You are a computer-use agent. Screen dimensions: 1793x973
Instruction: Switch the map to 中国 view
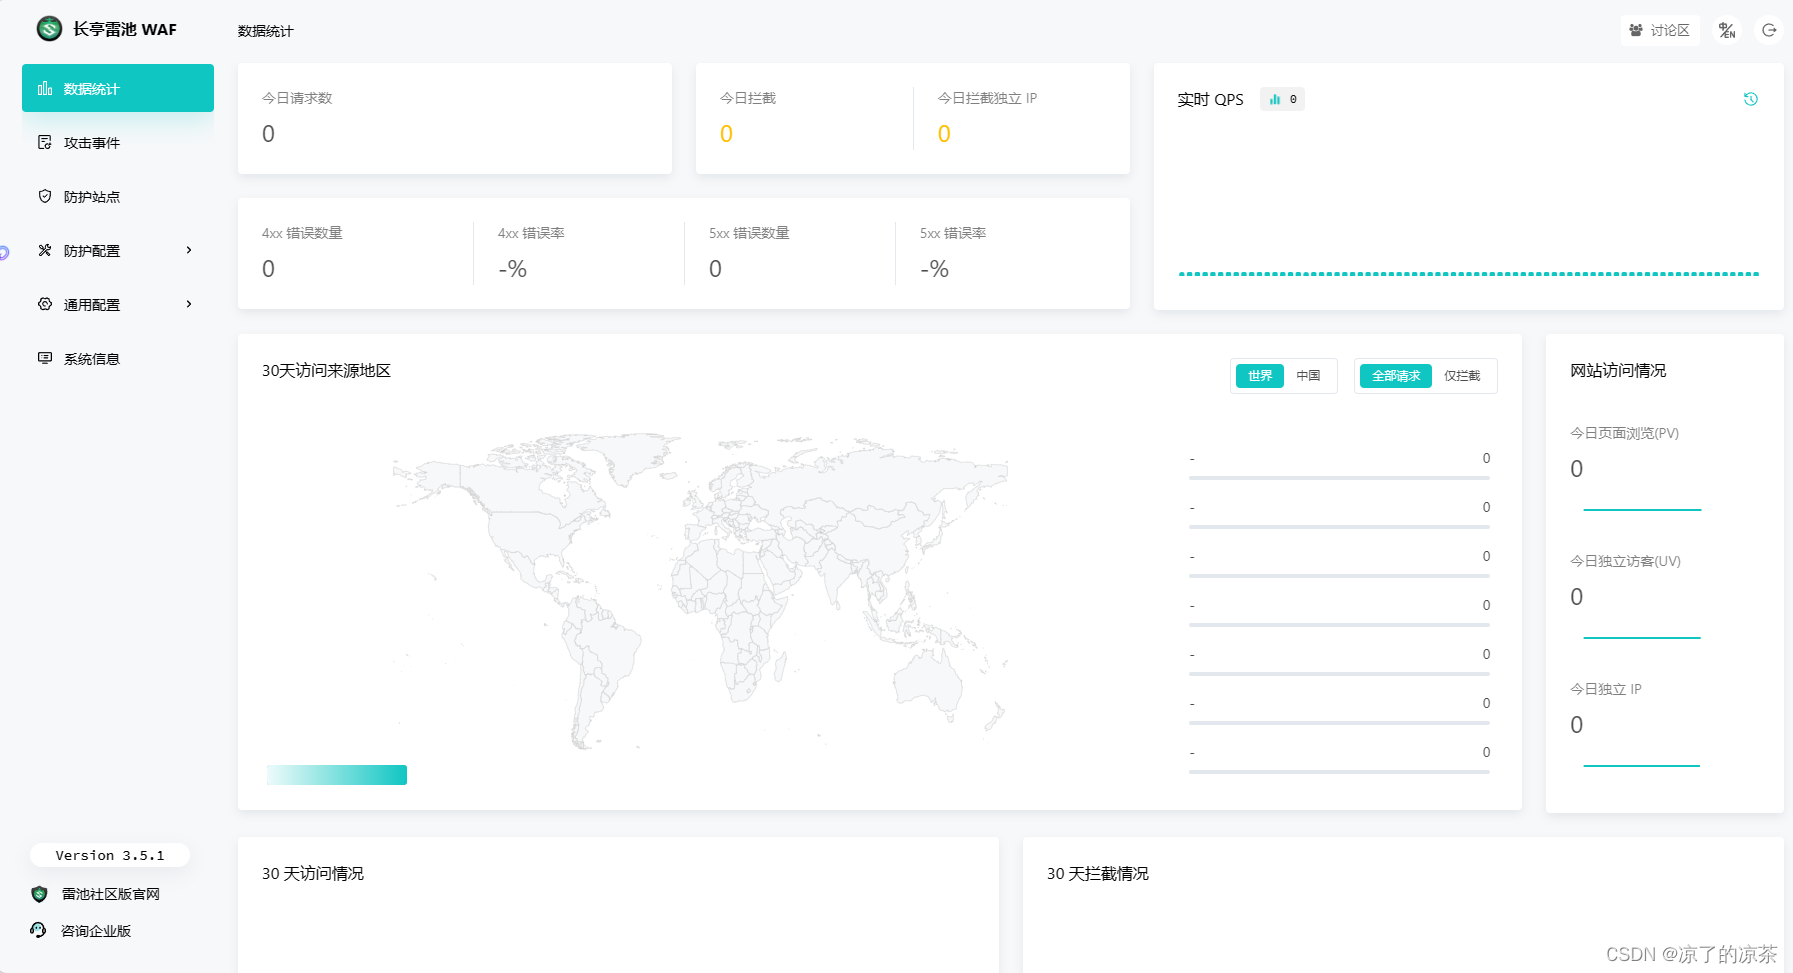coord(1308,375)
